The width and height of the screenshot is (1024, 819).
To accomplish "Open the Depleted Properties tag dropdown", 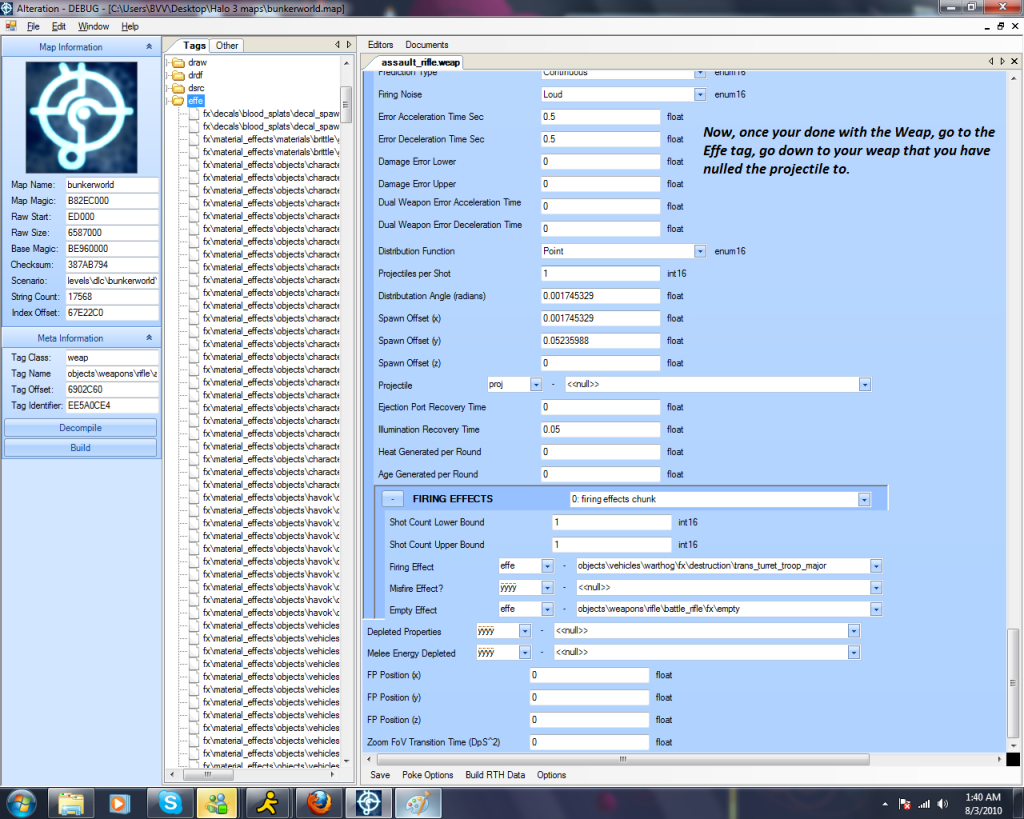I will click(854, 631).
